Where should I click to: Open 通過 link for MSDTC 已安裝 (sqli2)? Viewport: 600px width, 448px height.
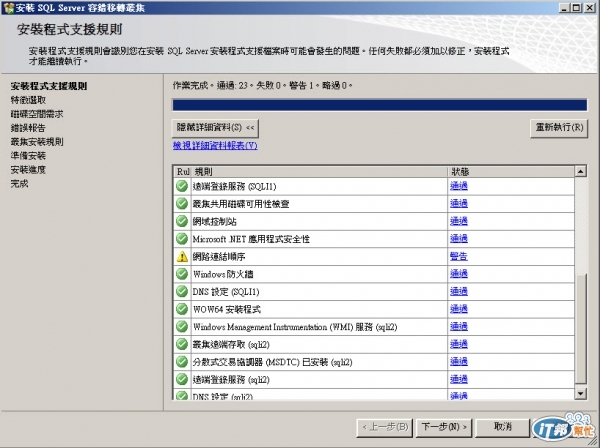tap(459, 362)
